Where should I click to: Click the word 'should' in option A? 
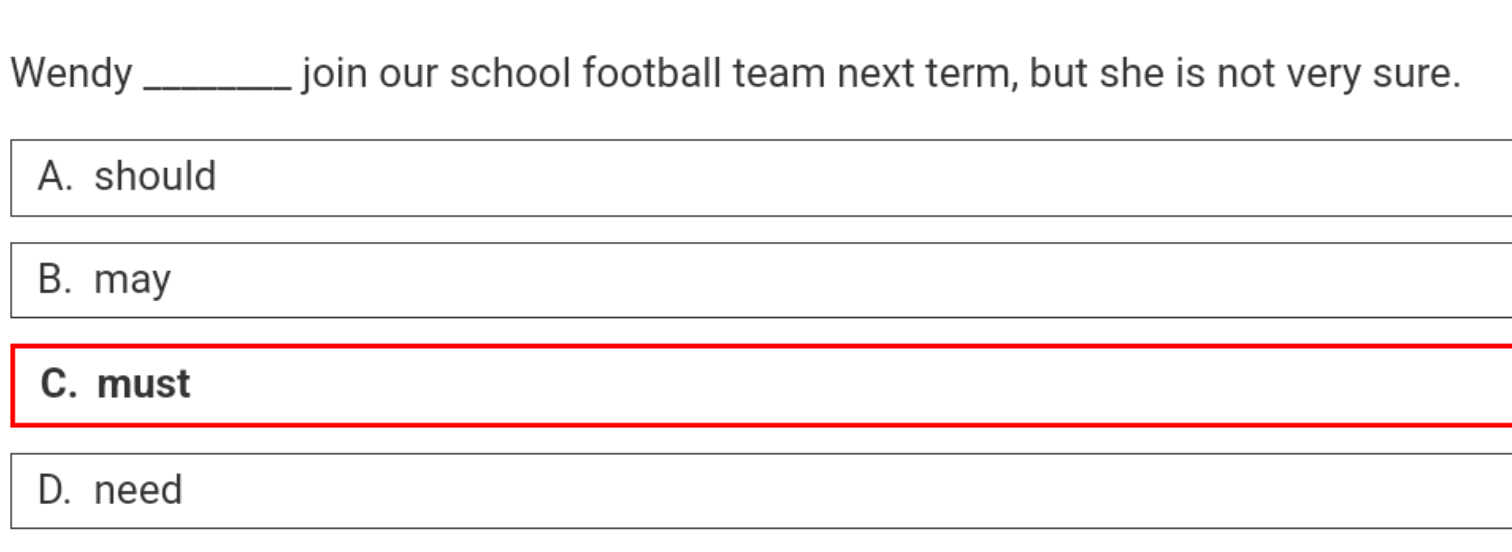pyautogui.click(x=155, y=176)
